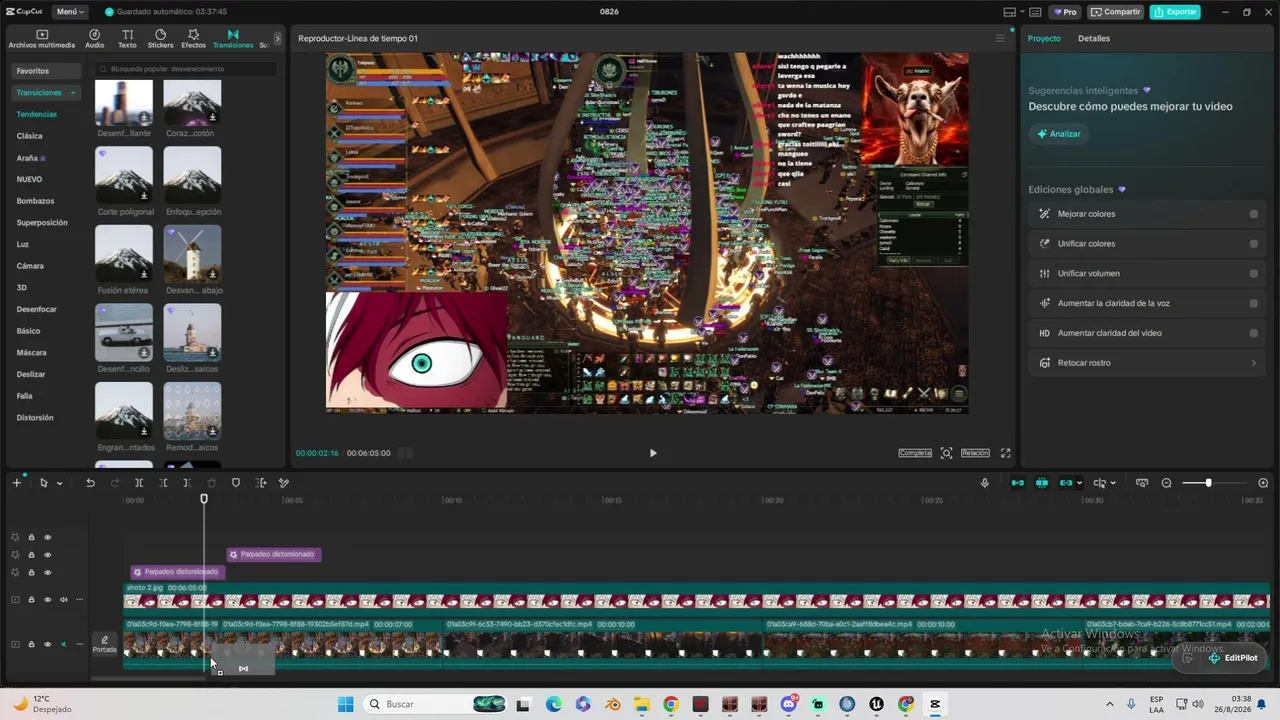
Task: Click the Analizar button
Action: (1059, 134)
